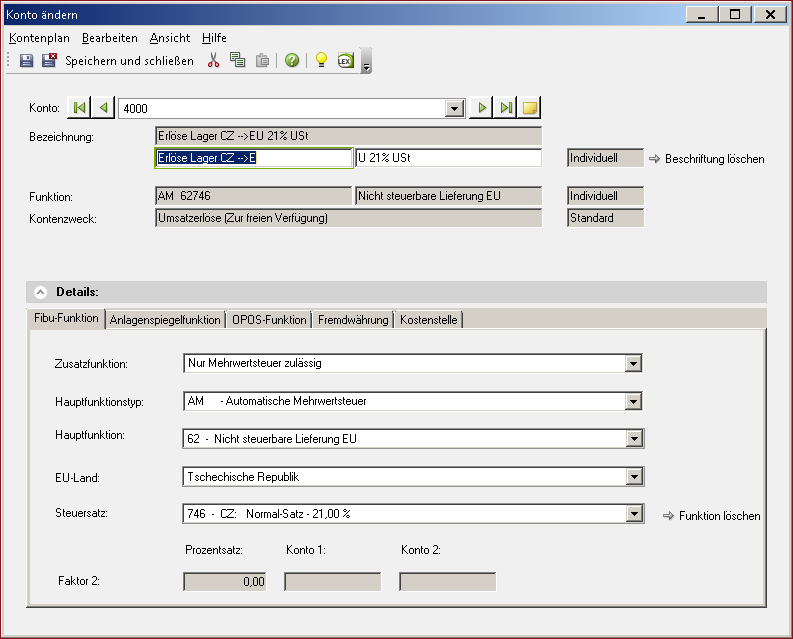Minimize the Konto ändern window
The height and width of the screenshot is (639, 793).
701,14
